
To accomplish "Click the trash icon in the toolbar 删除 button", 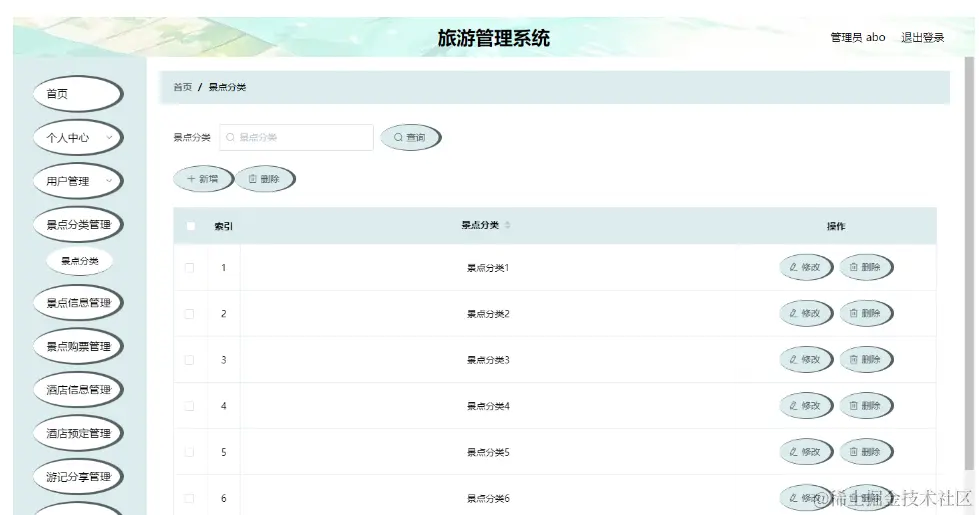I will tap(253, 179).
